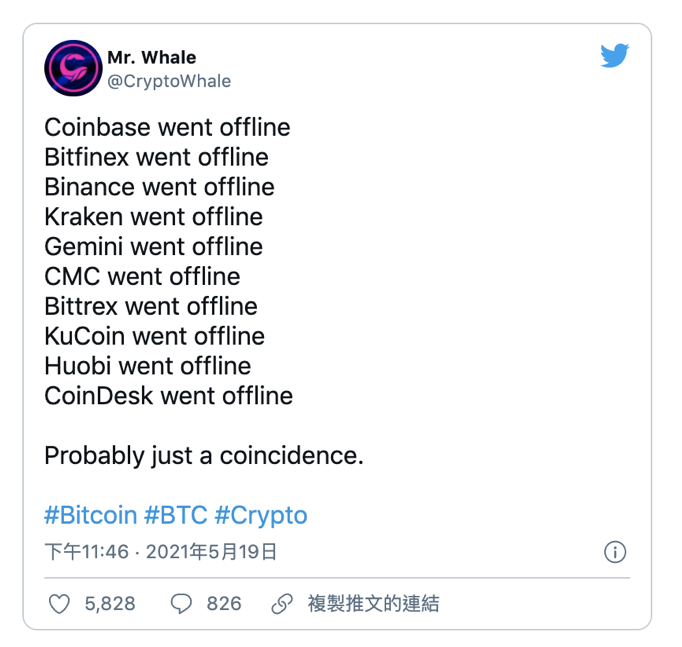Click the 複製推文的連結 copy link text
682x647 pixels.
click(373, 604)
